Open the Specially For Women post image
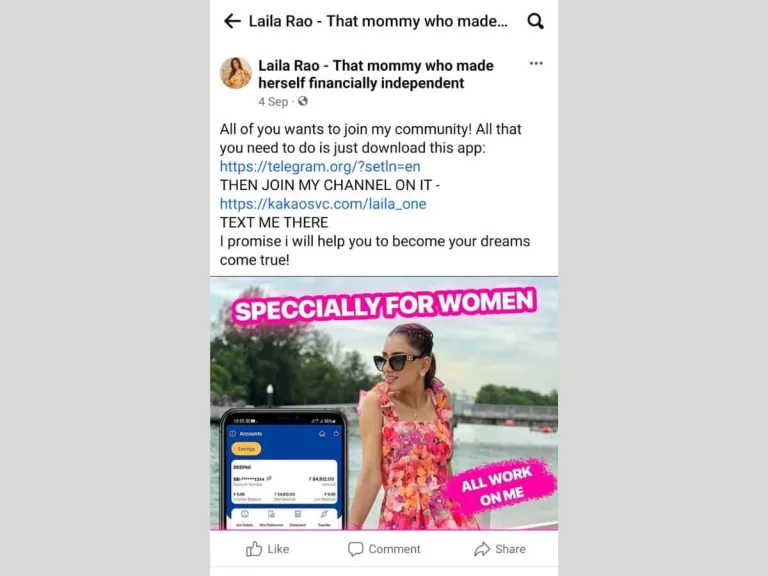This screenshot has height=576, width=768. coord(384,403)
